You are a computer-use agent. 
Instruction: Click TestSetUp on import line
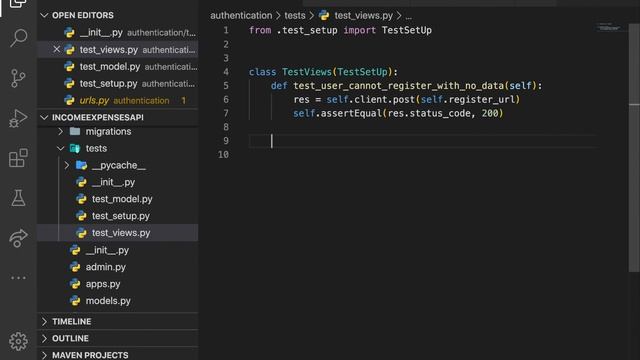click(x=407, y=30)
